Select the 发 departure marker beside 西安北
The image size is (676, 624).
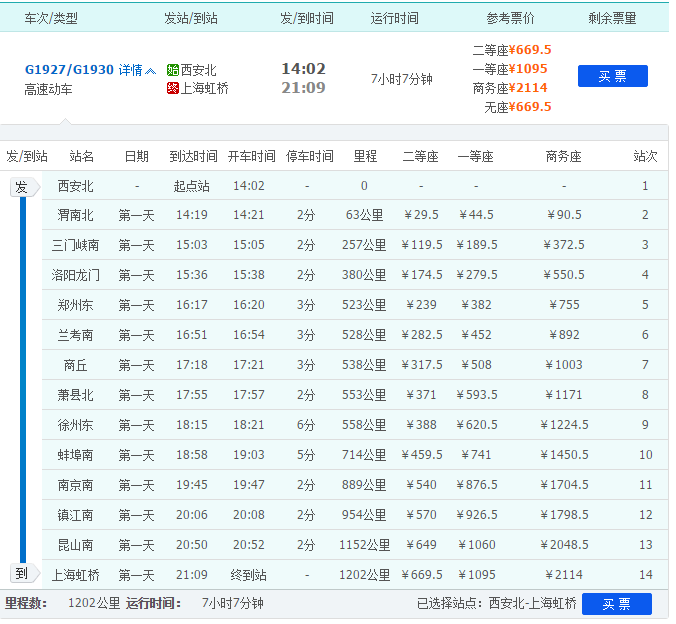pyautogui.click(x=24, y=187)
